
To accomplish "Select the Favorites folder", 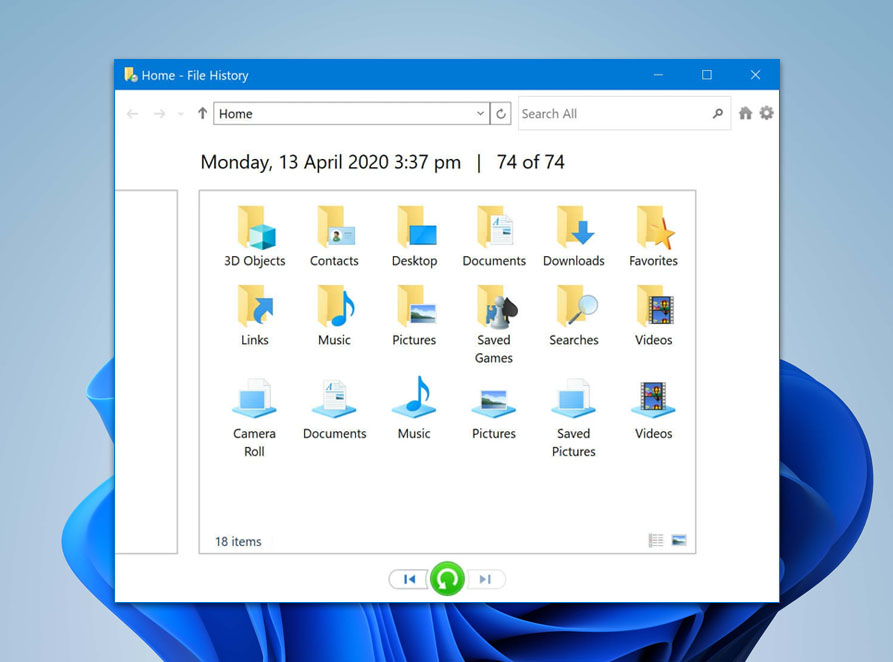I will coord(653,237).
